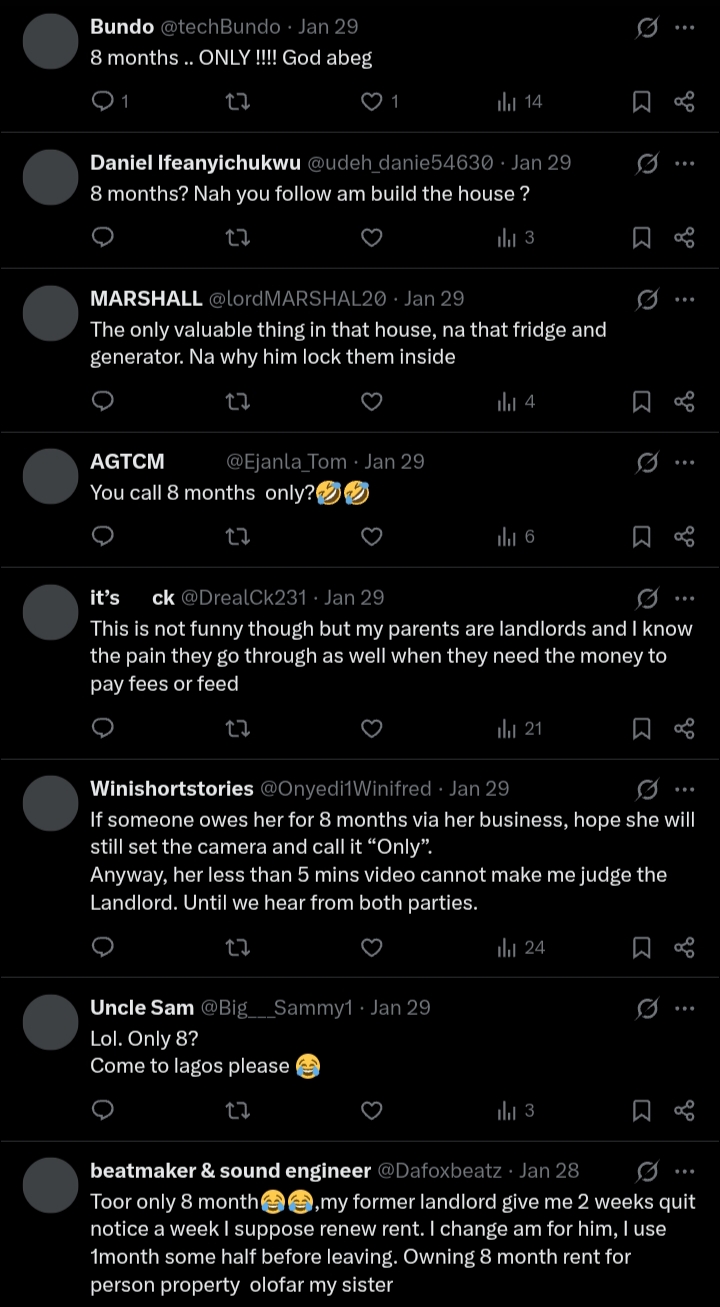
Task: Open Grok icon on Dafoxbeatz's tweet
Action: tap(647, 1171)
